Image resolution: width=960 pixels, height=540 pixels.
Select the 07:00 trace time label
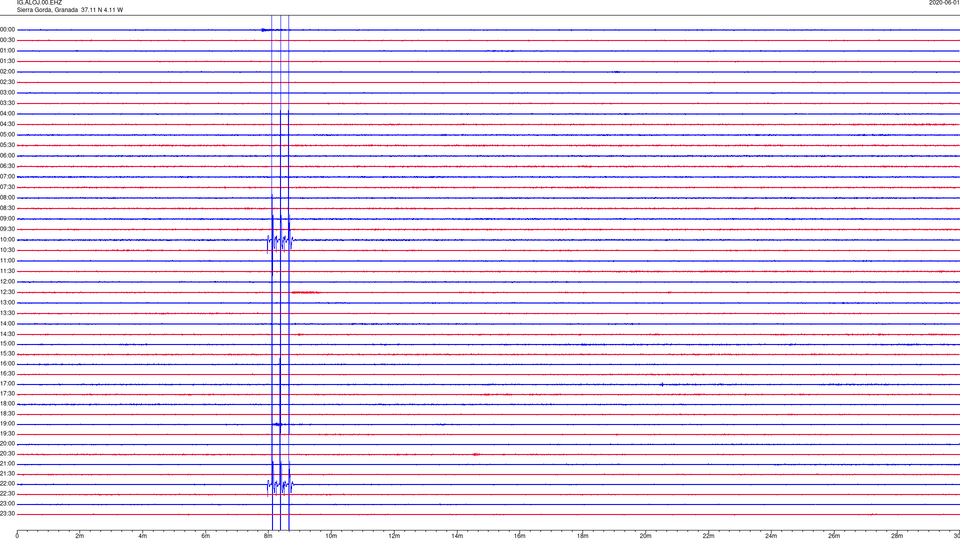[7, 176]
